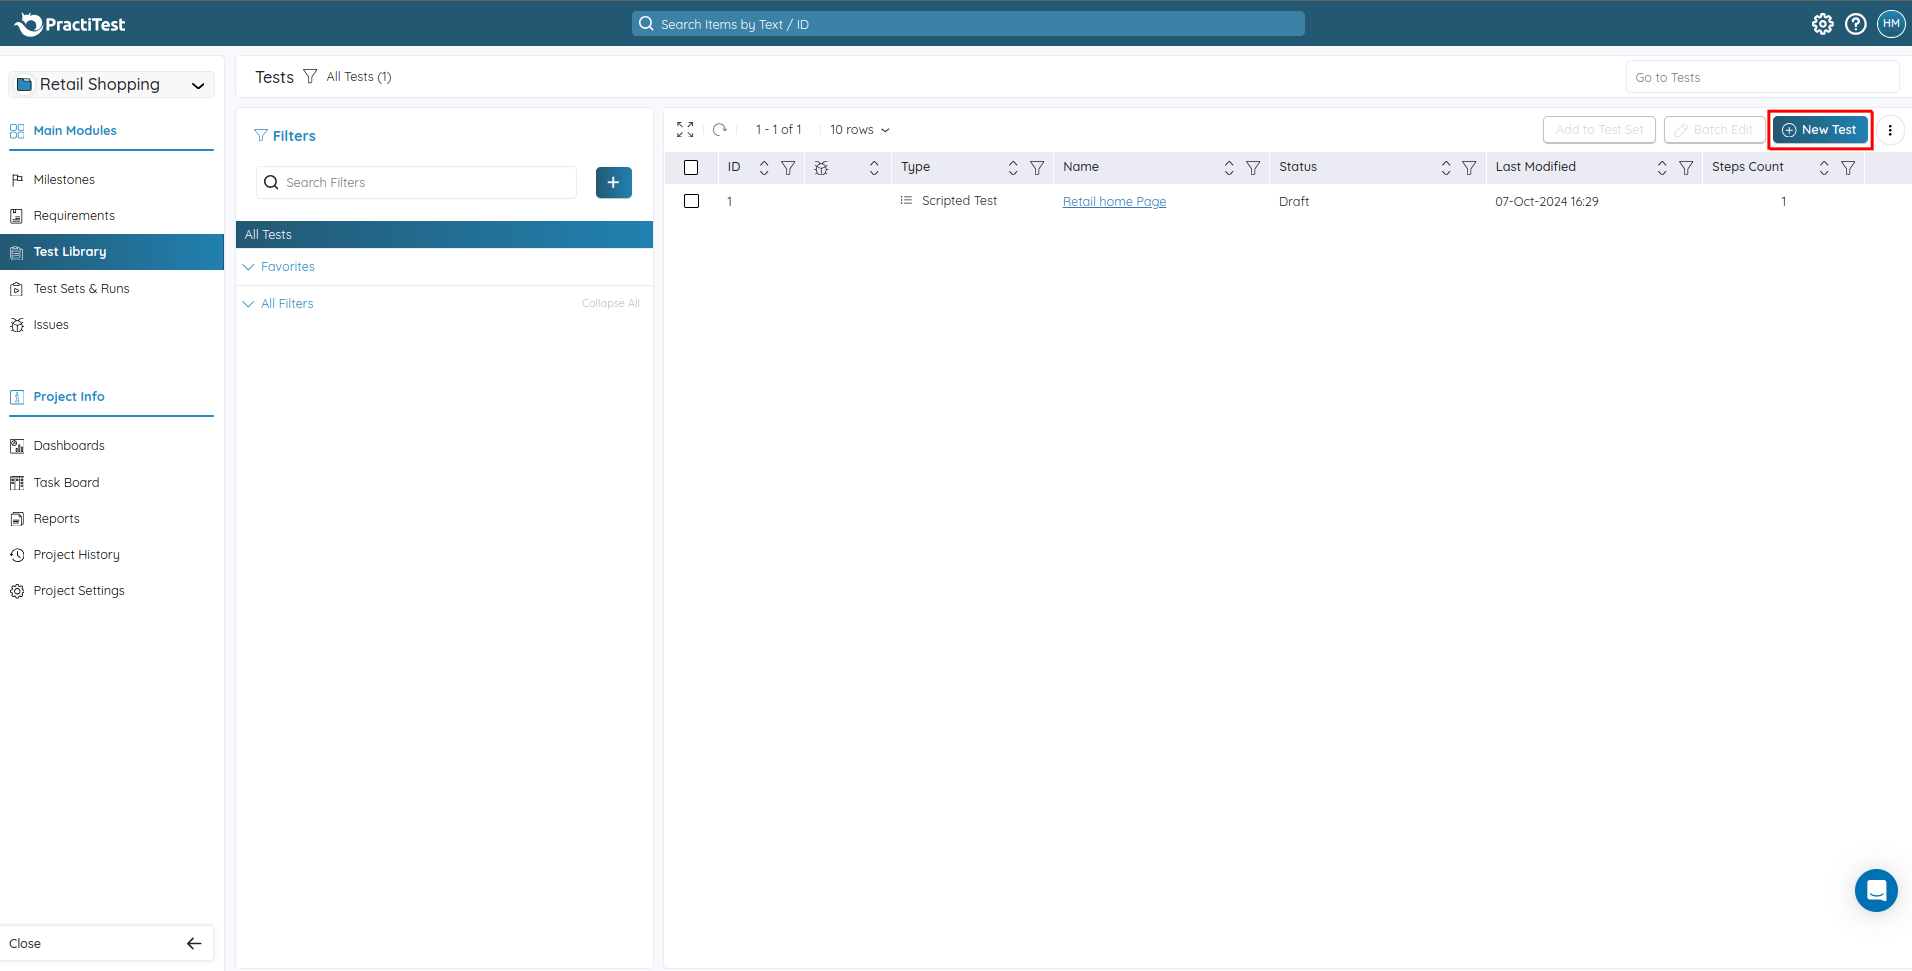Open the HM user avatar menu
The image size is (1912, 971).
(x=1891, y=24)
